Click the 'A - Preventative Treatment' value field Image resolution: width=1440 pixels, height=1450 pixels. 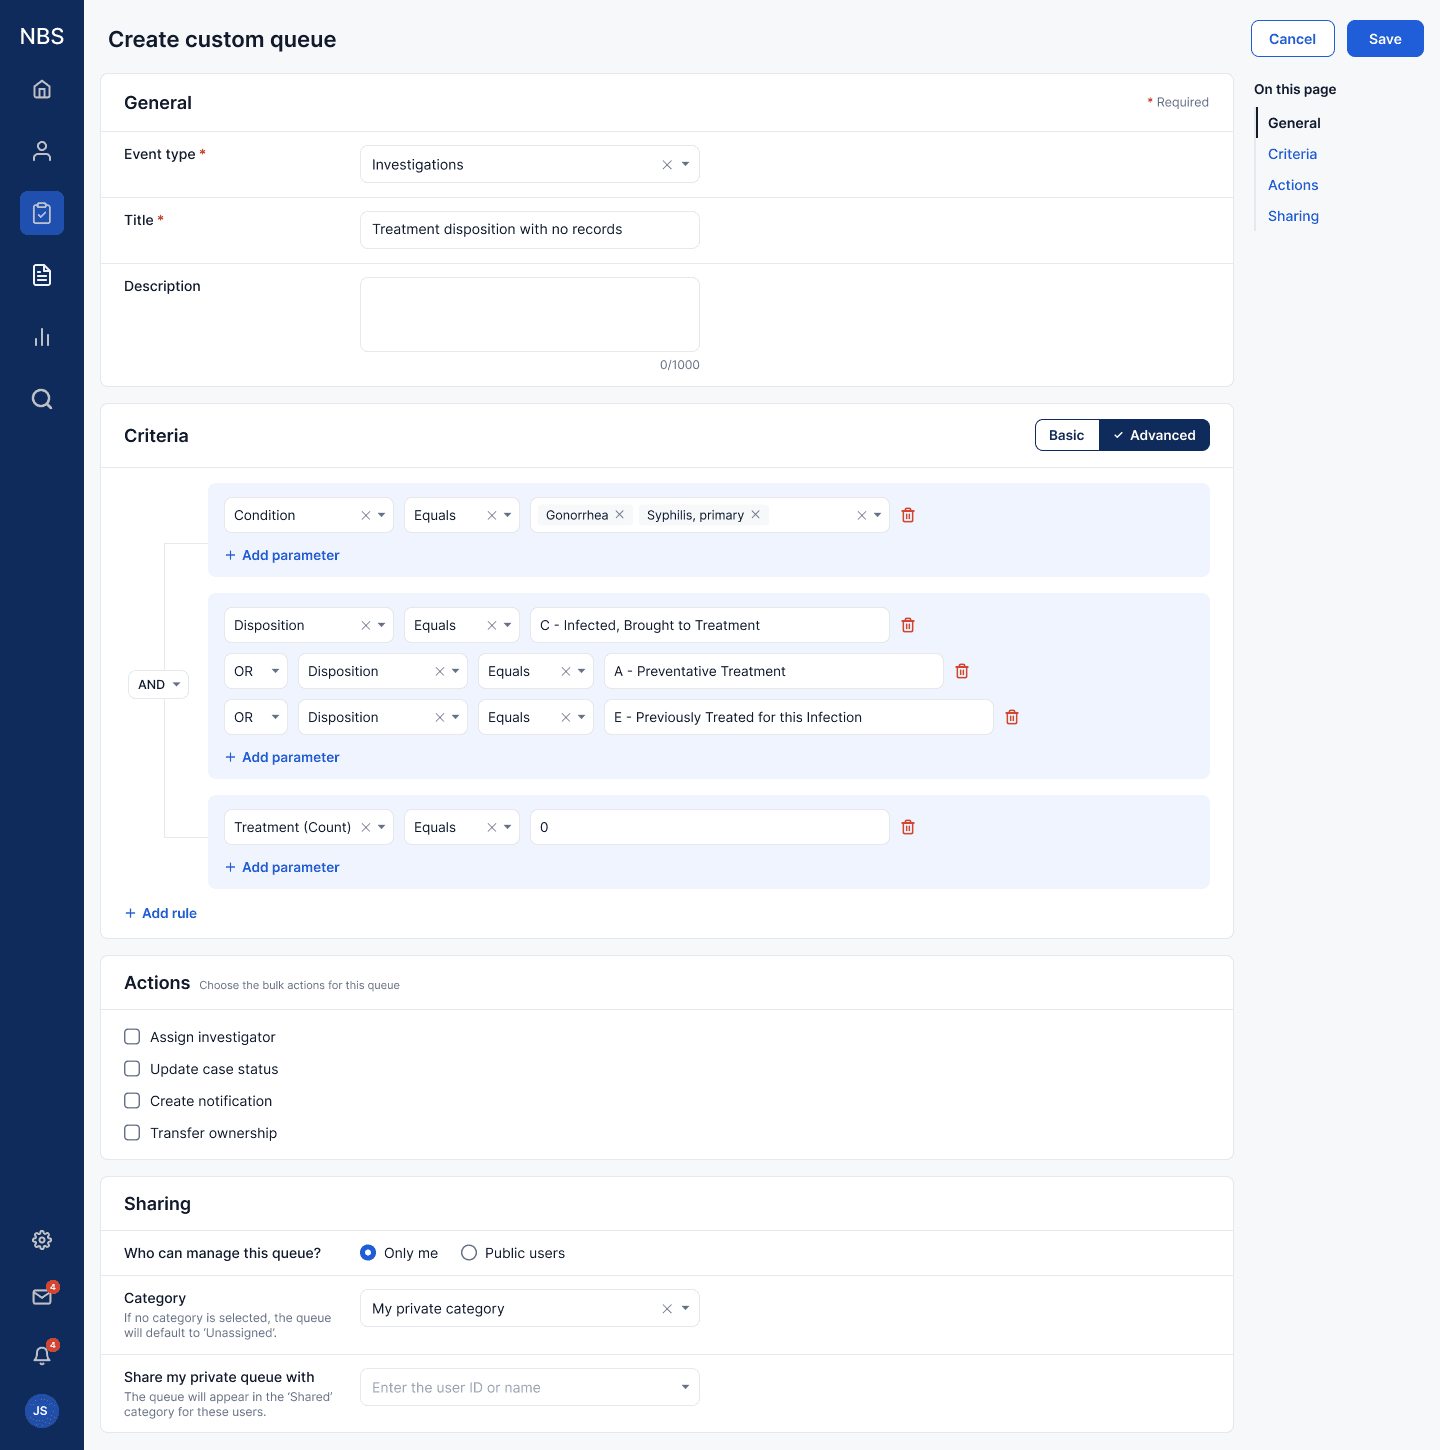(774, 671)
